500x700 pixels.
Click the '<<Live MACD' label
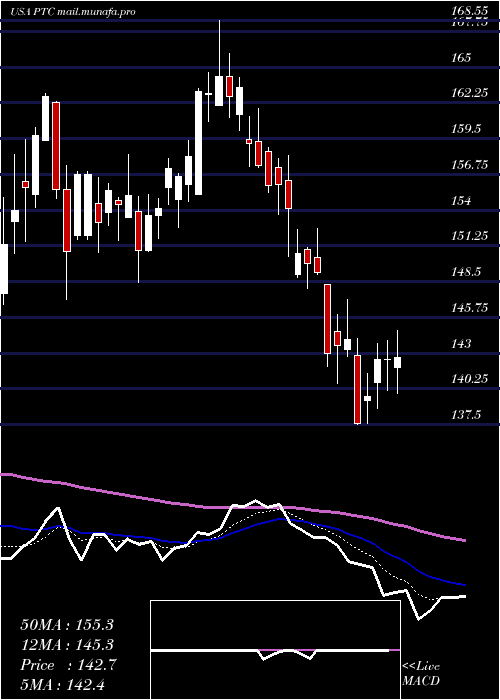[x=421, y=673]
